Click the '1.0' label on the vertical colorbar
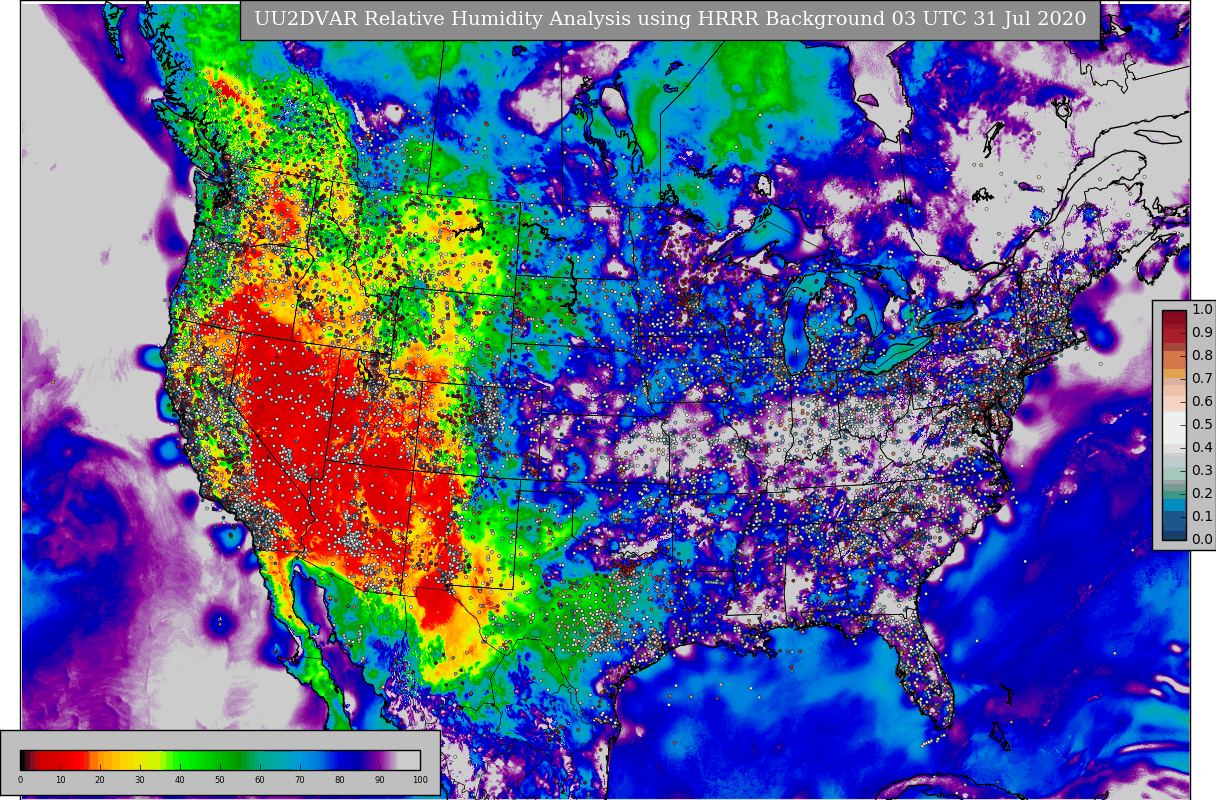This screenshot has width=1216, height=800. coord(1203,310)
